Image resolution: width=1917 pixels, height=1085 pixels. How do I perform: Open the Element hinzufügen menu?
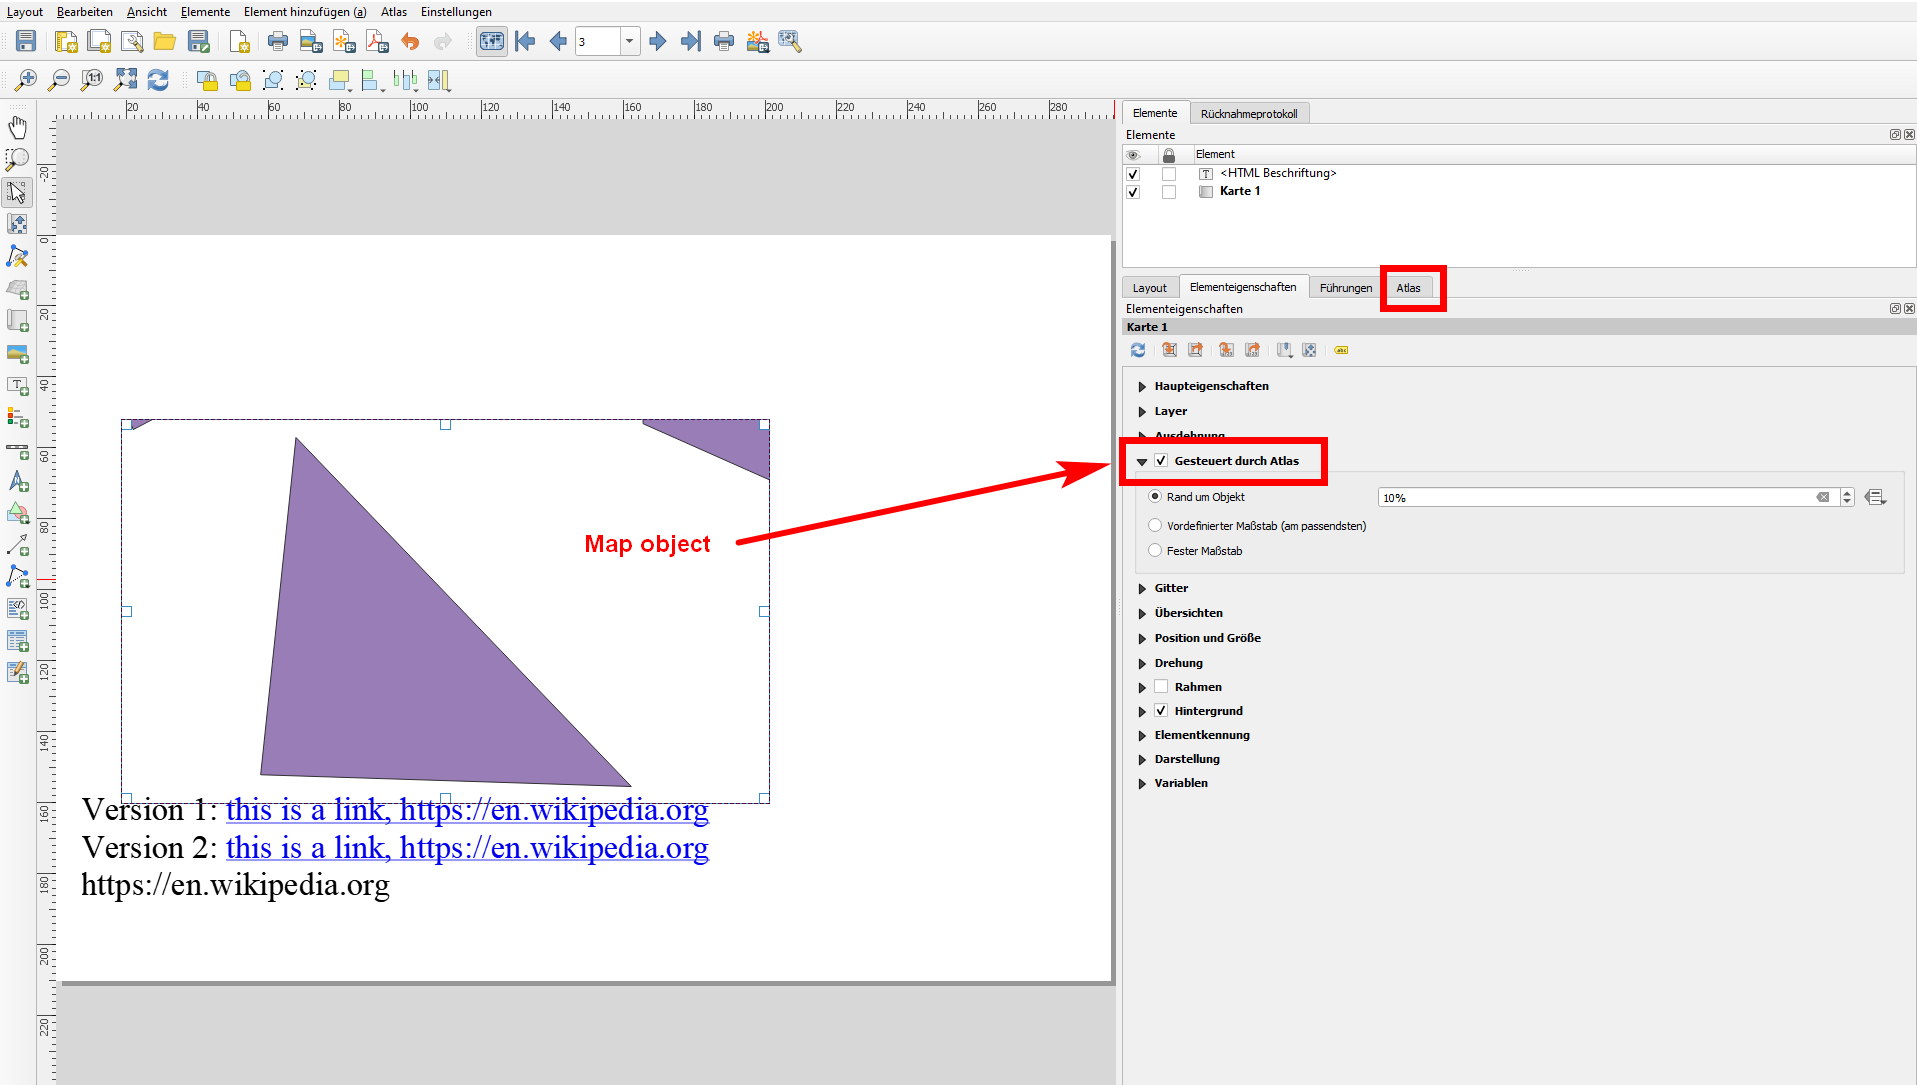point(305,12)
